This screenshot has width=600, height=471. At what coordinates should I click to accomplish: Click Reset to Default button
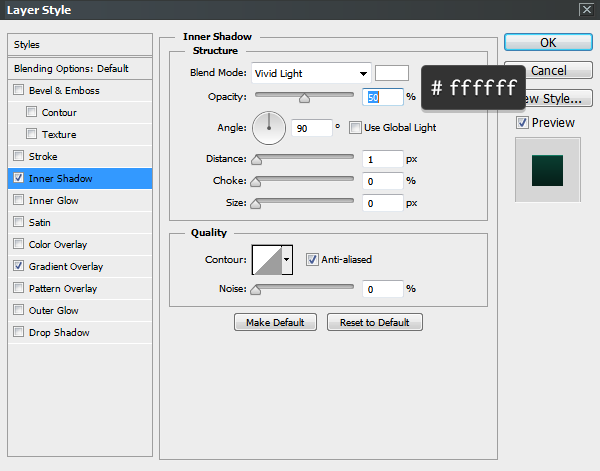point(374,322)
